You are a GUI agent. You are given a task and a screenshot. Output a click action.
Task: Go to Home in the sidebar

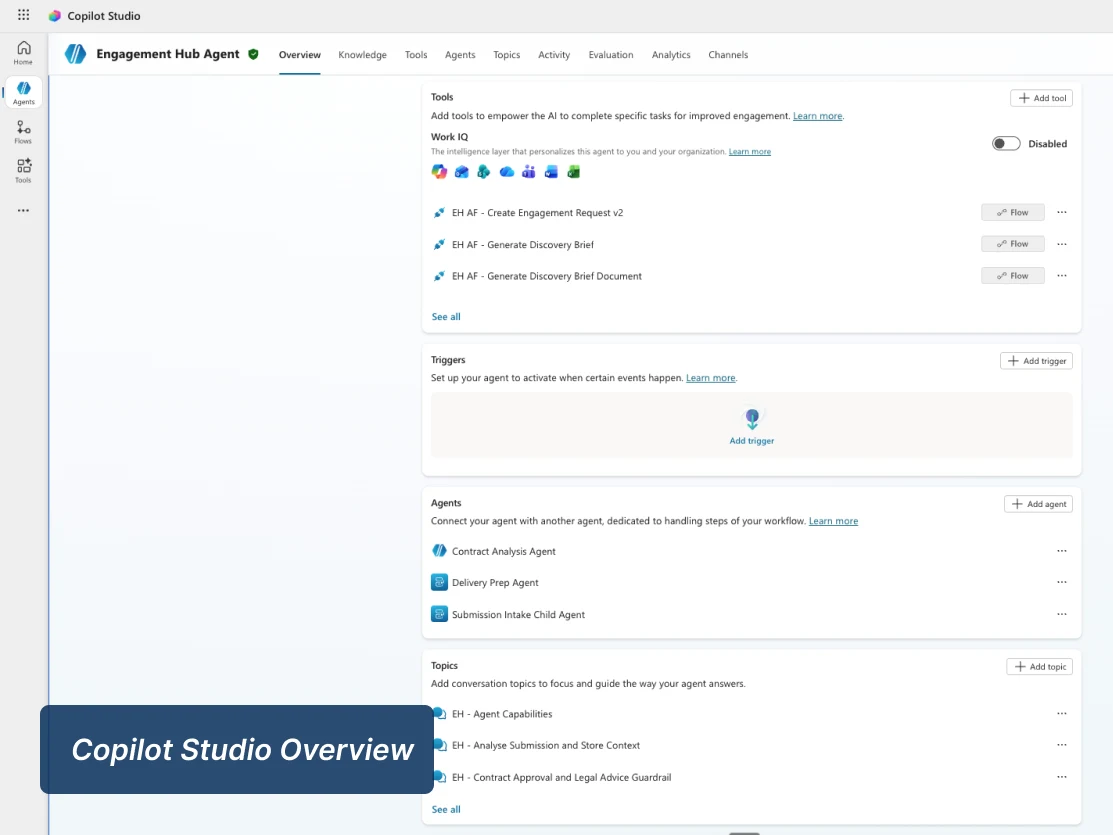pyautogui.click(x=23, y=53)
